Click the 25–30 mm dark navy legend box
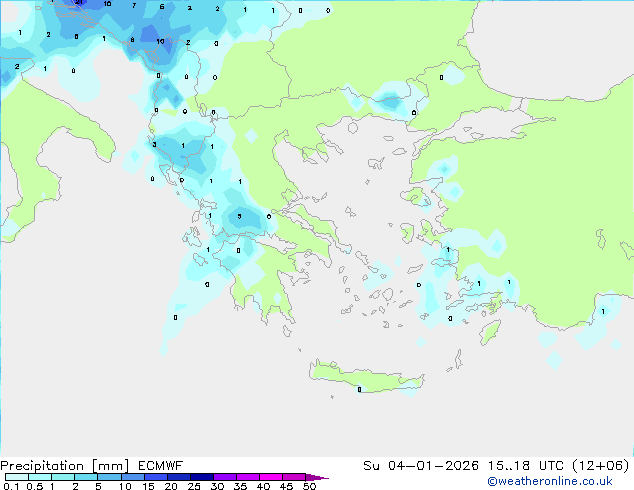Screen dimensions: 634x490 [201, 477]
